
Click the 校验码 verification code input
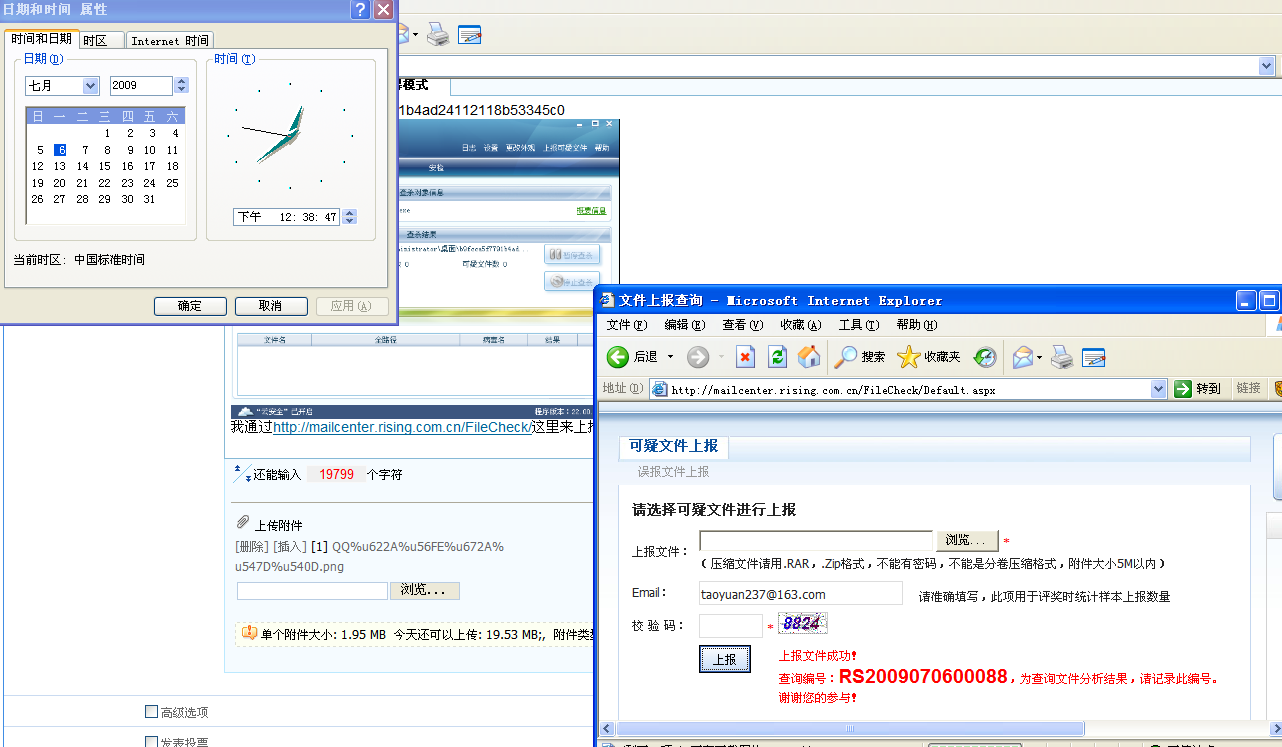coord(731,626)
